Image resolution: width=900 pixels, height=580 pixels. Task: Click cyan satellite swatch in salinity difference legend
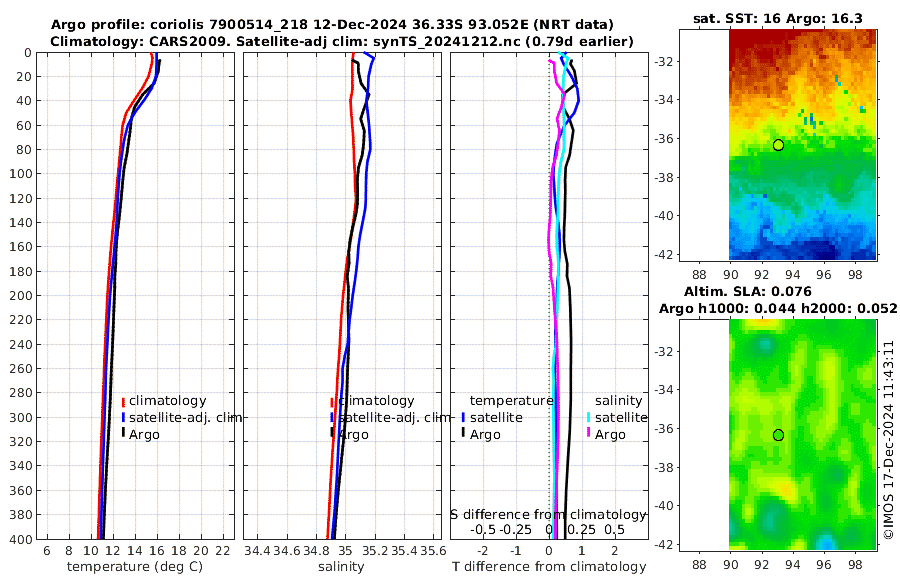pos(589,417)
